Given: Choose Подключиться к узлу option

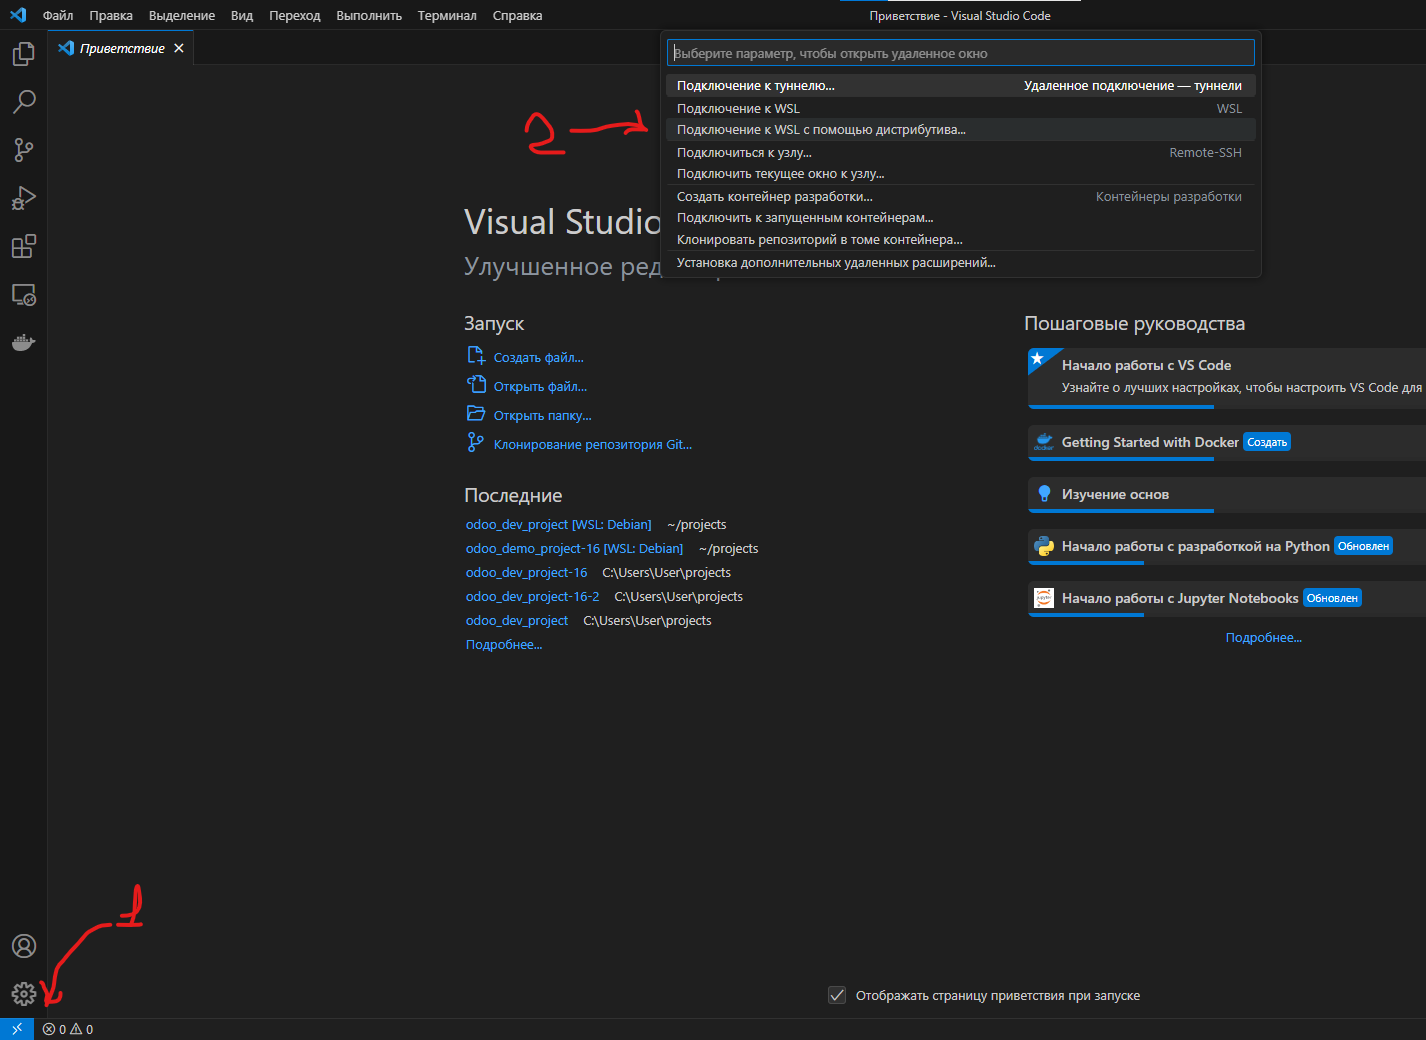Looking at the screenshot, I should tap(961, 152).
